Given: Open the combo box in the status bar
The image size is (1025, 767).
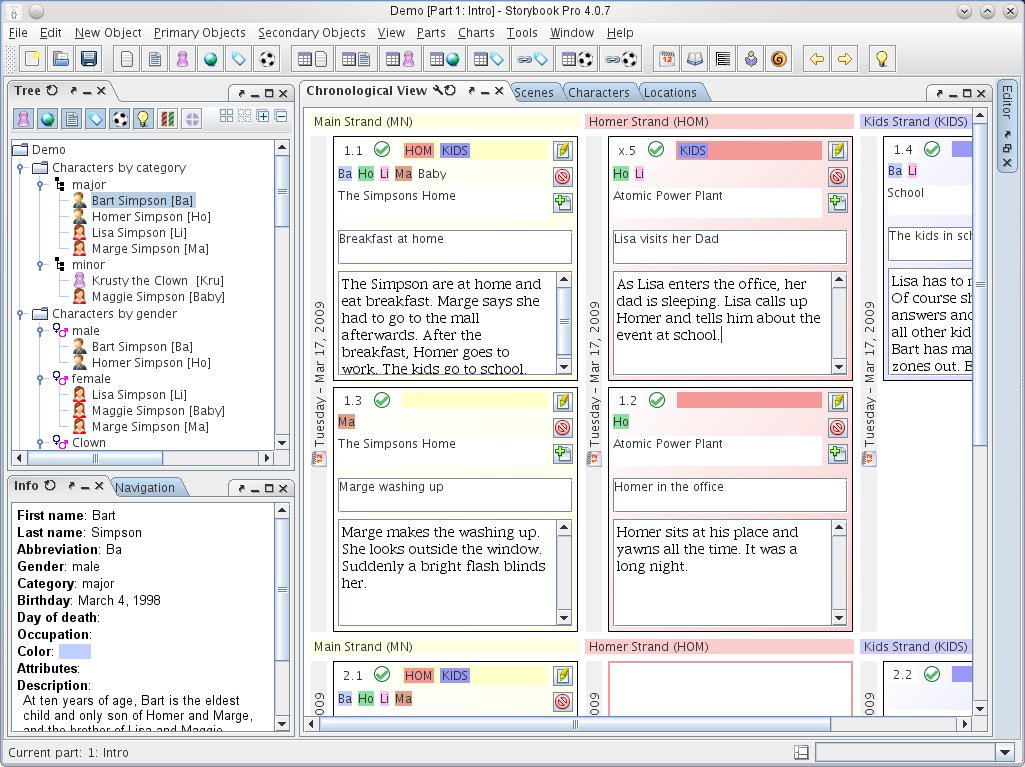Looking at the screenshot, I should pyautogui.click(x=1005, y=752).
